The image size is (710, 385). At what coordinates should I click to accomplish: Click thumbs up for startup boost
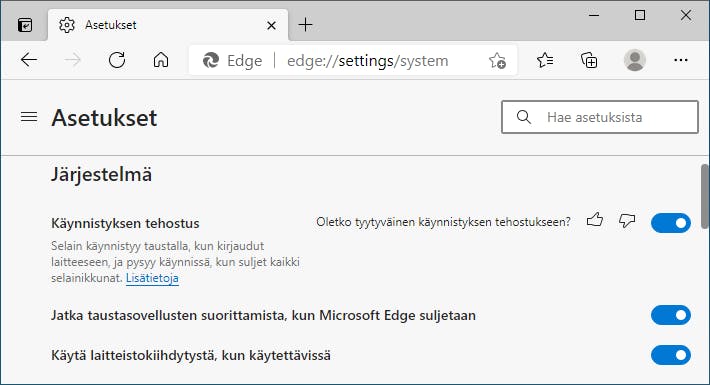click(595, 220)
